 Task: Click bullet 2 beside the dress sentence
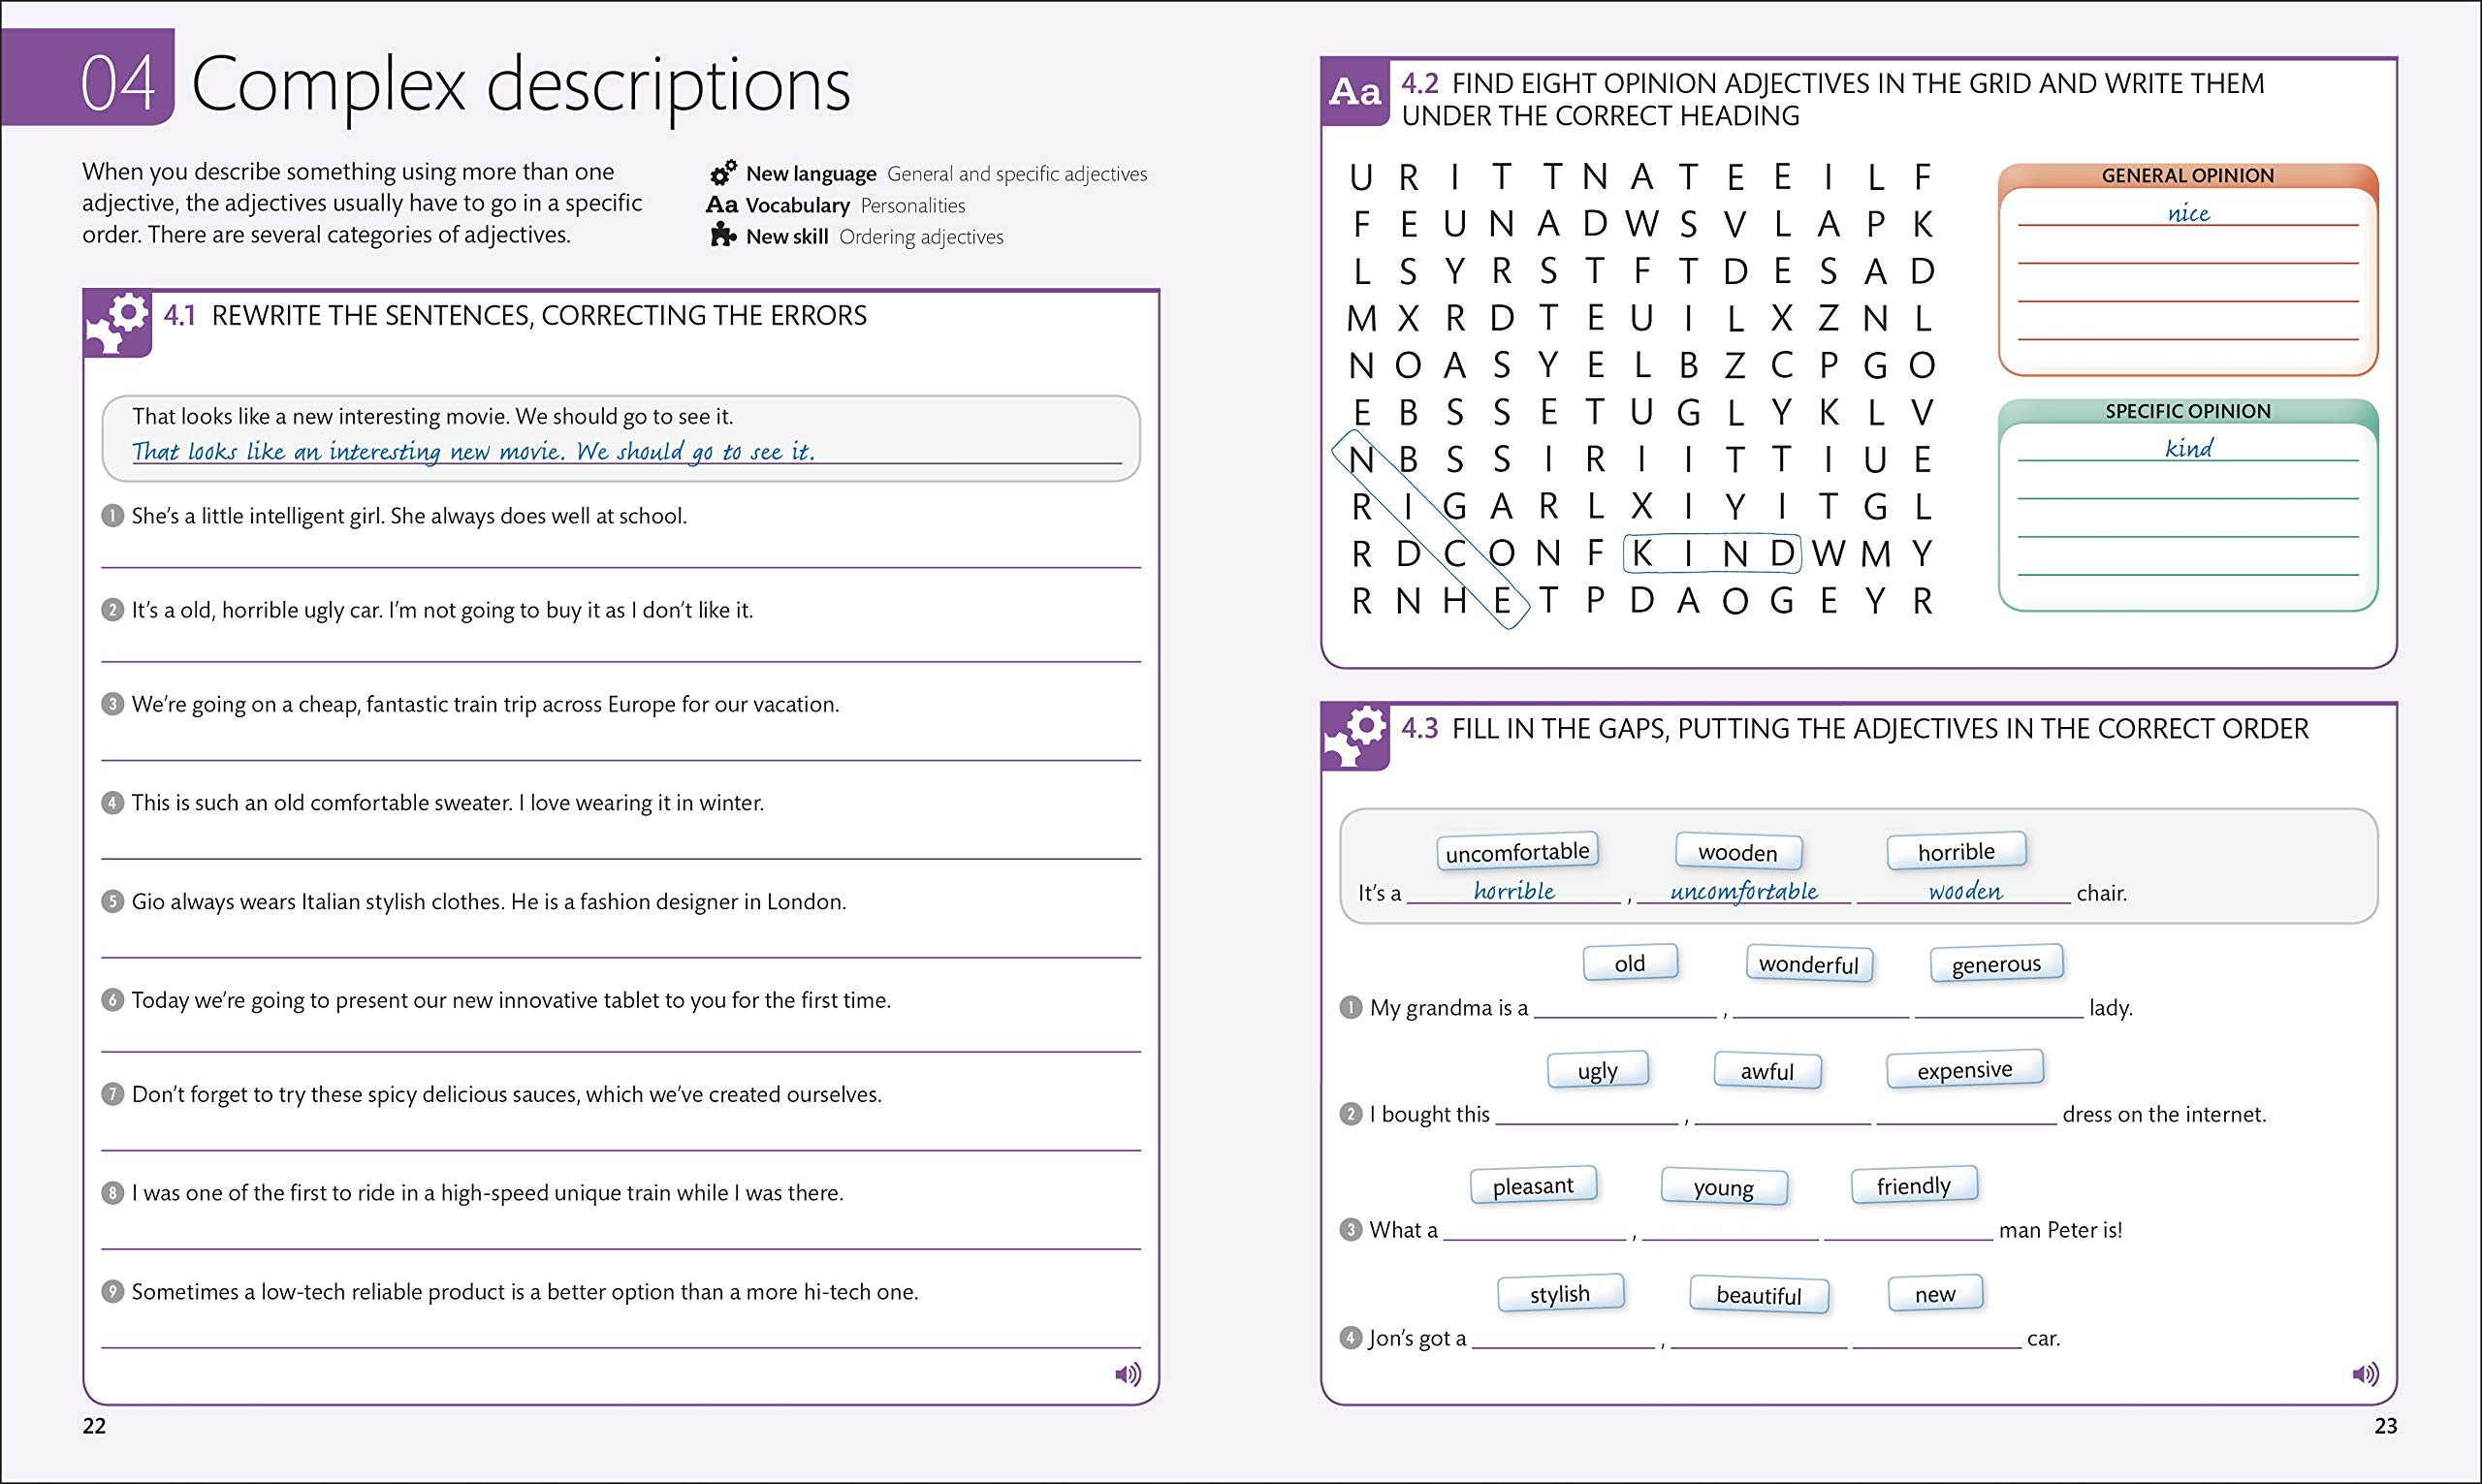pos(1351,1114)
